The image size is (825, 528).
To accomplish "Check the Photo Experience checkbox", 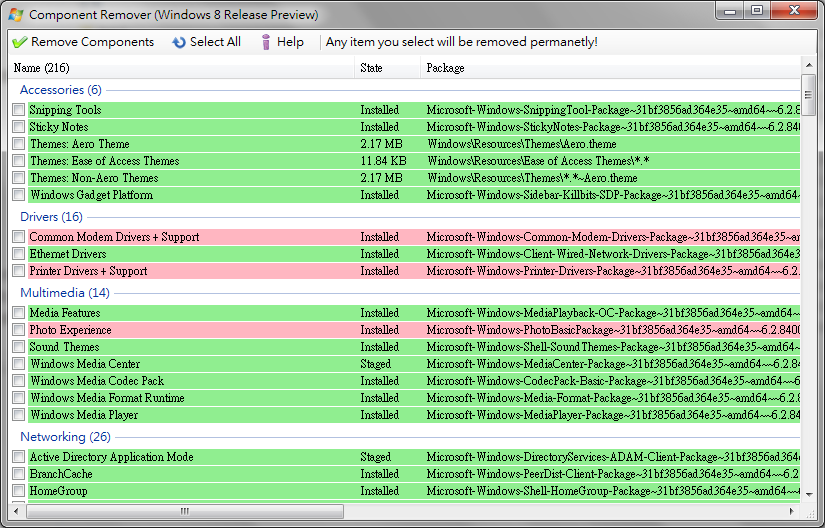I will (x=19, y=330).
